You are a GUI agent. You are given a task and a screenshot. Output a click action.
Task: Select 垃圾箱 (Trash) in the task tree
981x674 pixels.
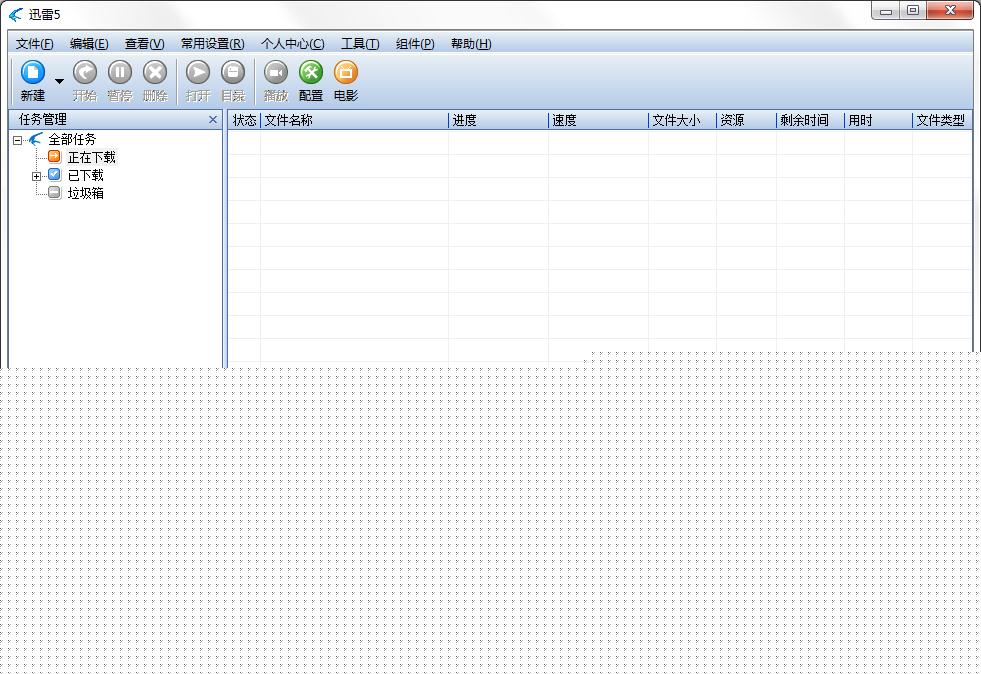tap(85, 193)
